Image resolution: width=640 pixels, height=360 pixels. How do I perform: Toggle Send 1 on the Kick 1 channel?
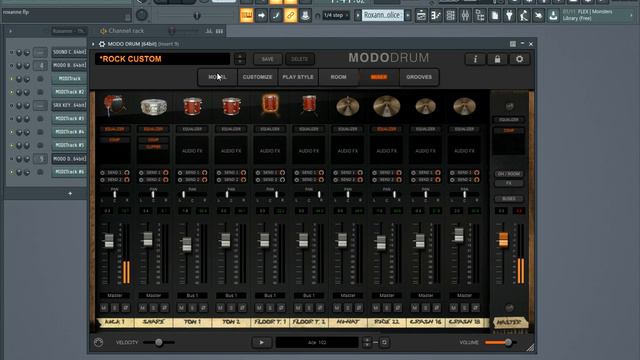[x=102, y=173]
